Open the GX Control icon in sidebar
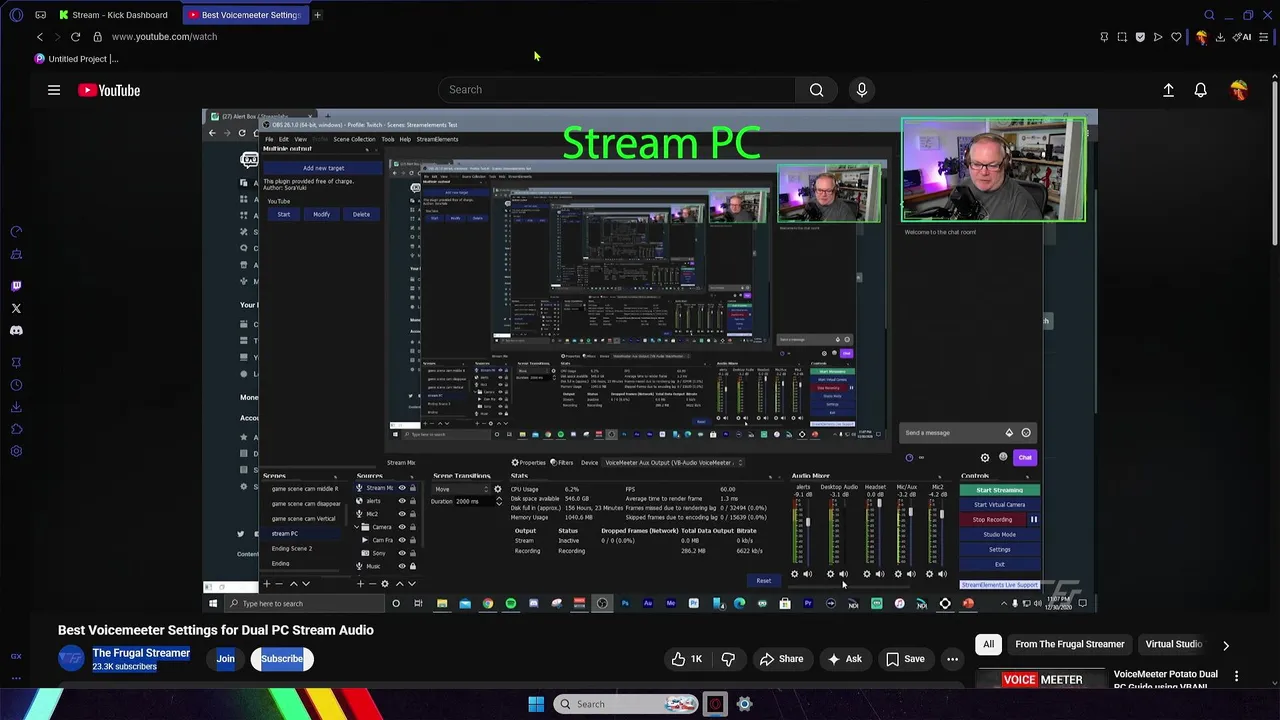The width and height of the screenshot is (1280, 720). pyautogui.click(x=16, y=656)
